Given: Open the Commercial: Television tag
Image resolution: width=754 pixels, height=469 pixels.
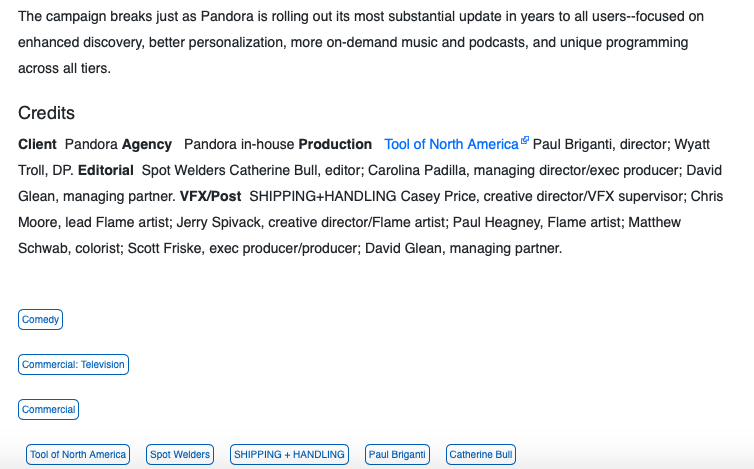Looking at the screenshot, I should click(x=74, y=365).
